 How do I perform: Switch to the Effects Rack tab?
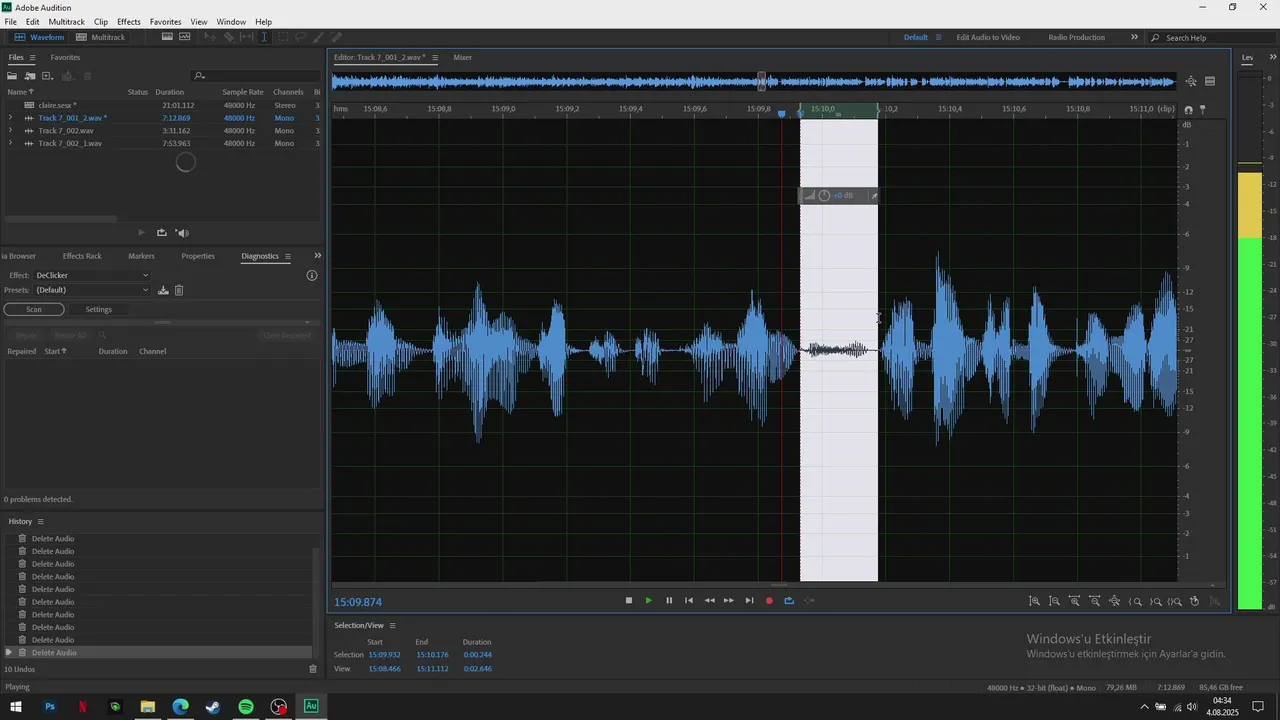click(82, 256)
